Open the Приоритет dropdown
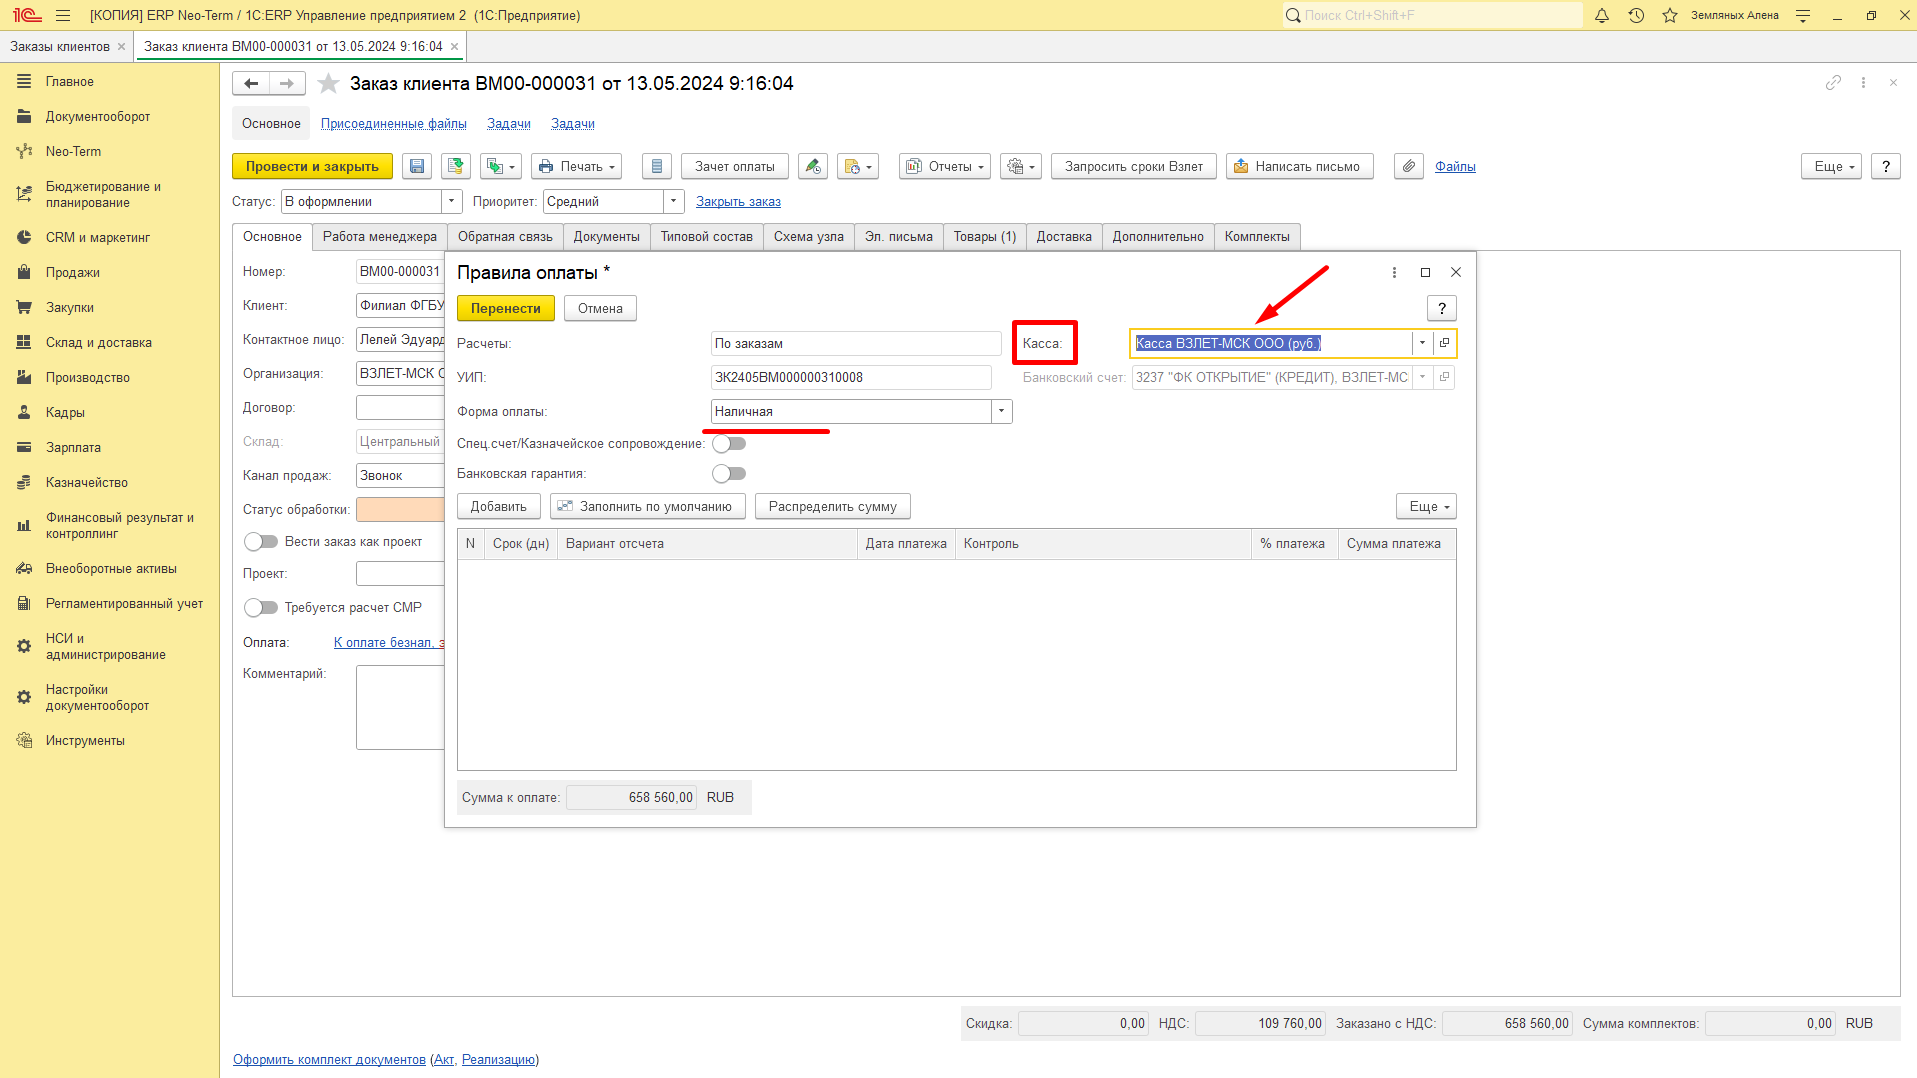The height and width of the screenshot is (1078, 1917). pyautogui.click(x=674, y=202)
